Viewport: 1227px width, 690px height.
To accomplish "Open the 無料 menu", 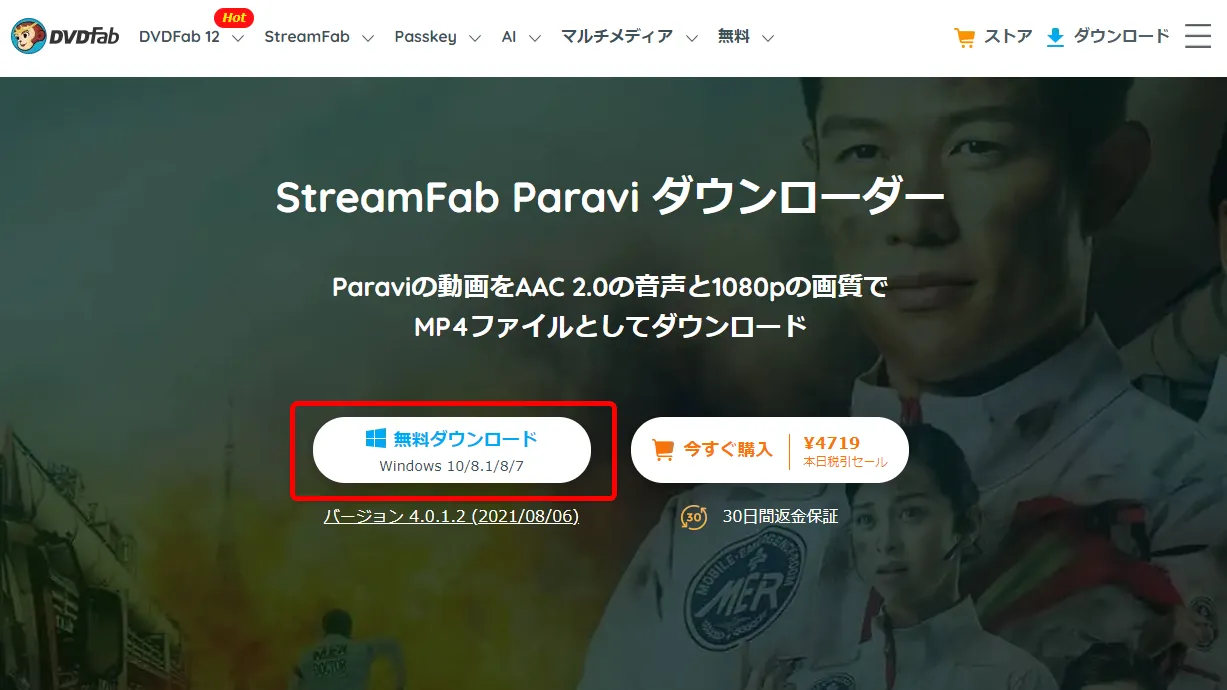I will point(734,37).
